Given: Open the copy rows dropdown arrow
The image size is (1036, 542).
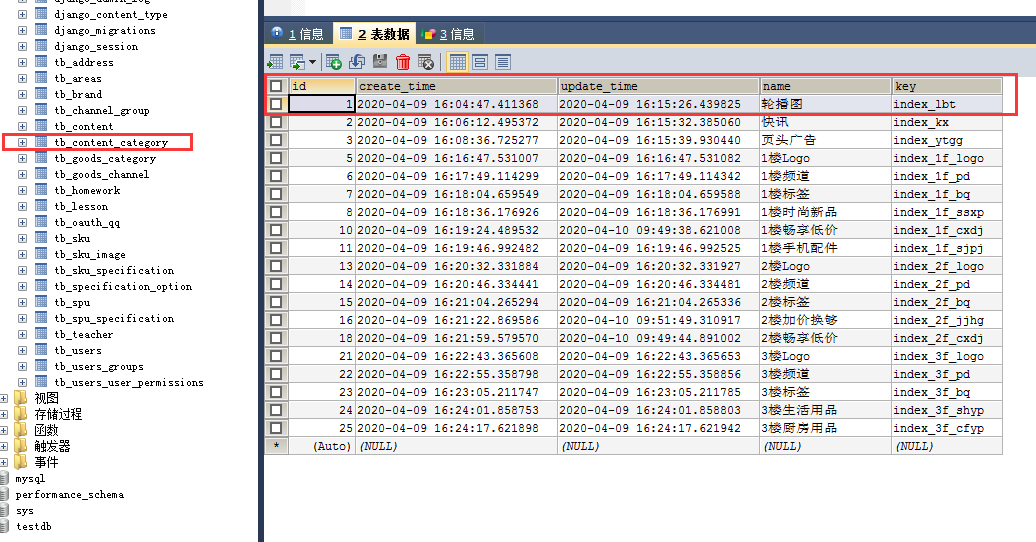Looking at the screenshot, I should (313, 62).
